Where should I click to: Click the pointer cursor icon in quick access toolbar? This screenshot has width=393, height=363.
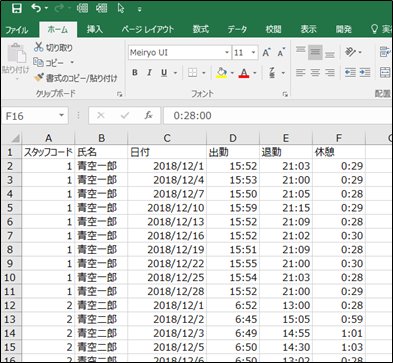[x=121, y=8]
